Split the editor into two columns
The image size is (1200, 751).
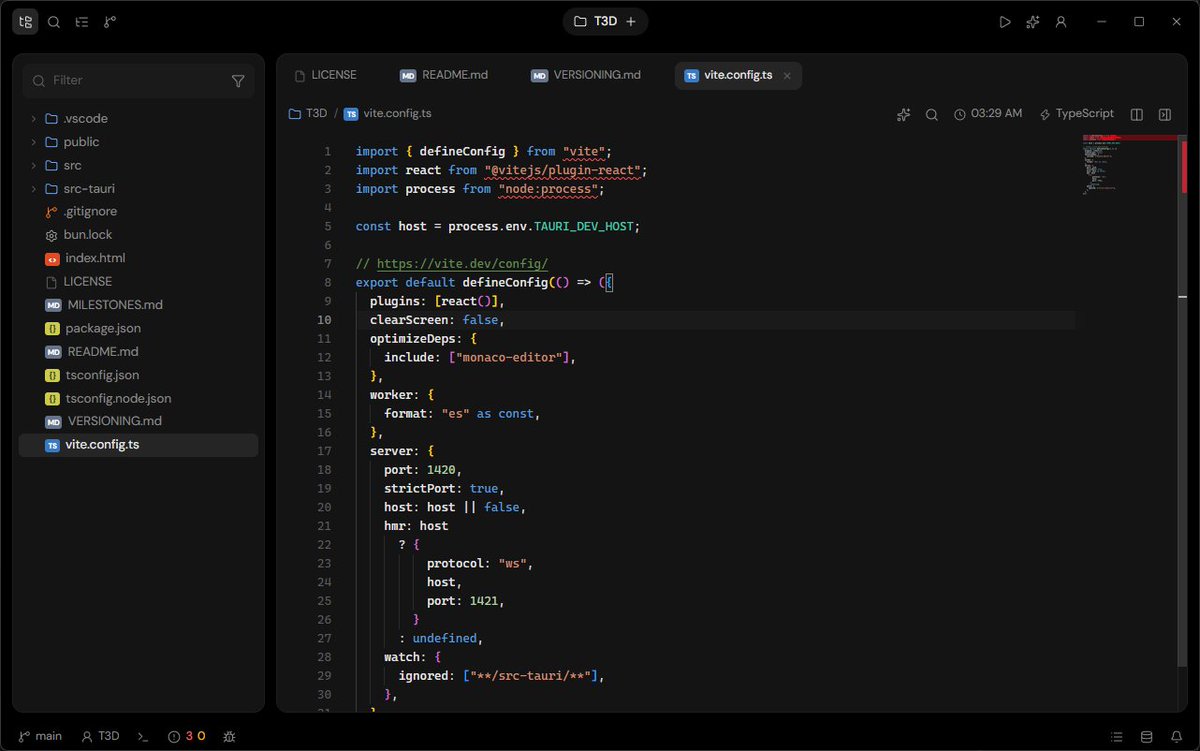click(x=1136, y=114)
